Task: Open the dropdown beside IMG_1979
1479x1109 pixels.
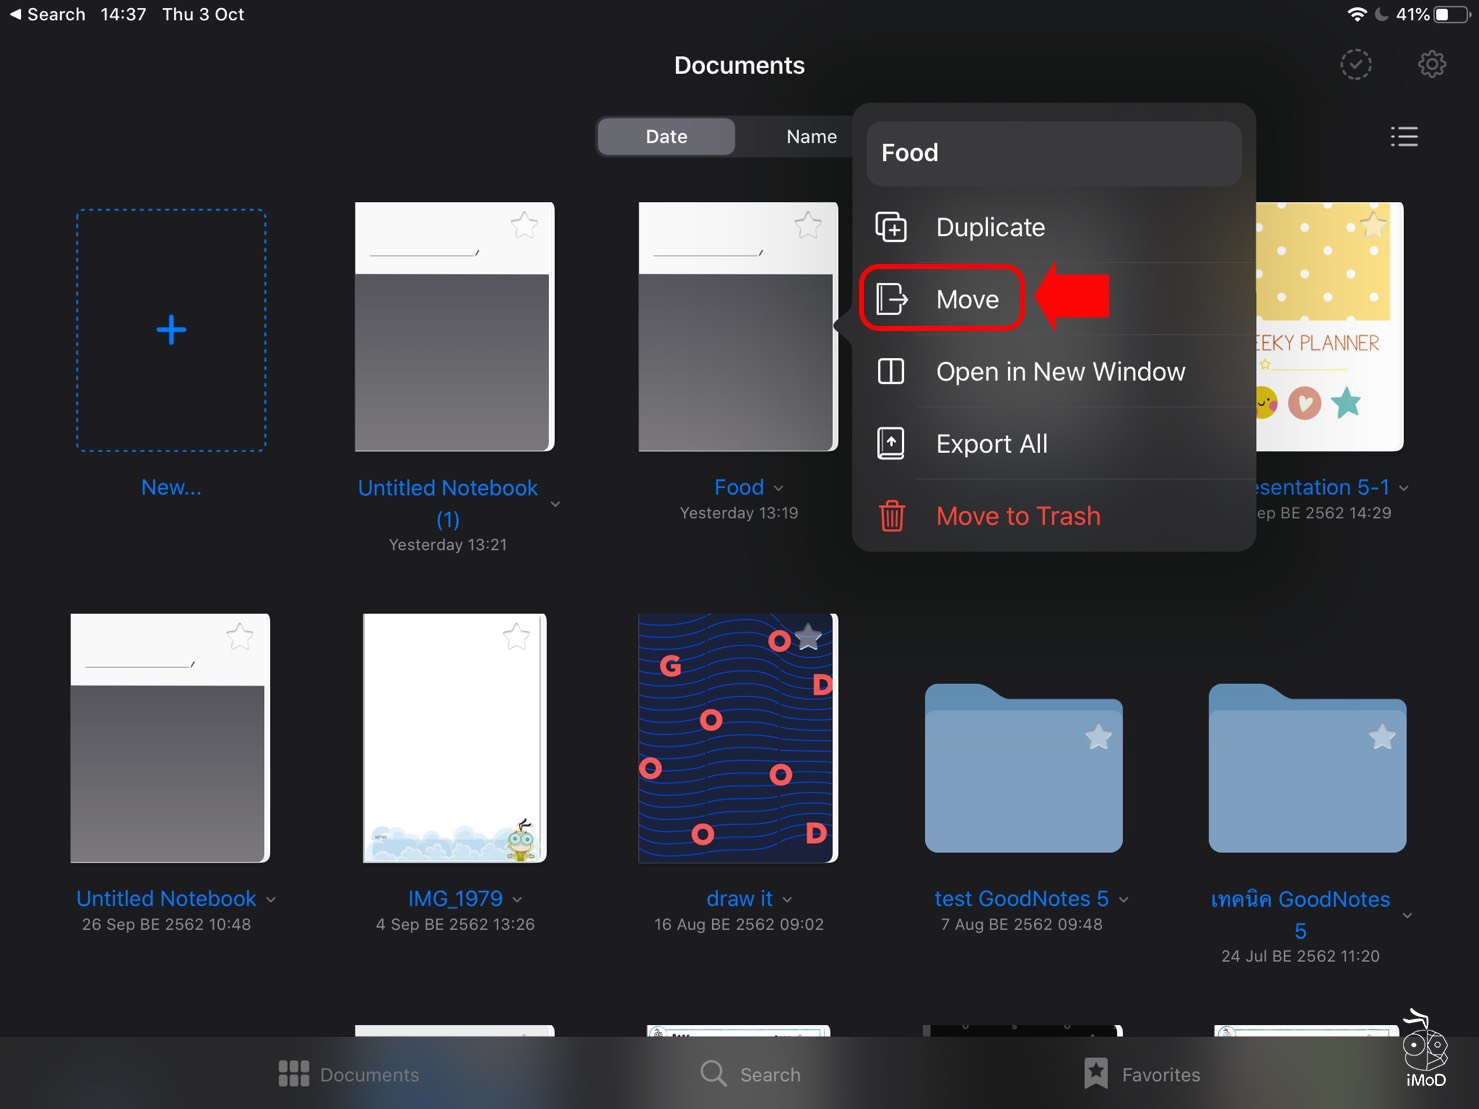Action: coord(516,899)
